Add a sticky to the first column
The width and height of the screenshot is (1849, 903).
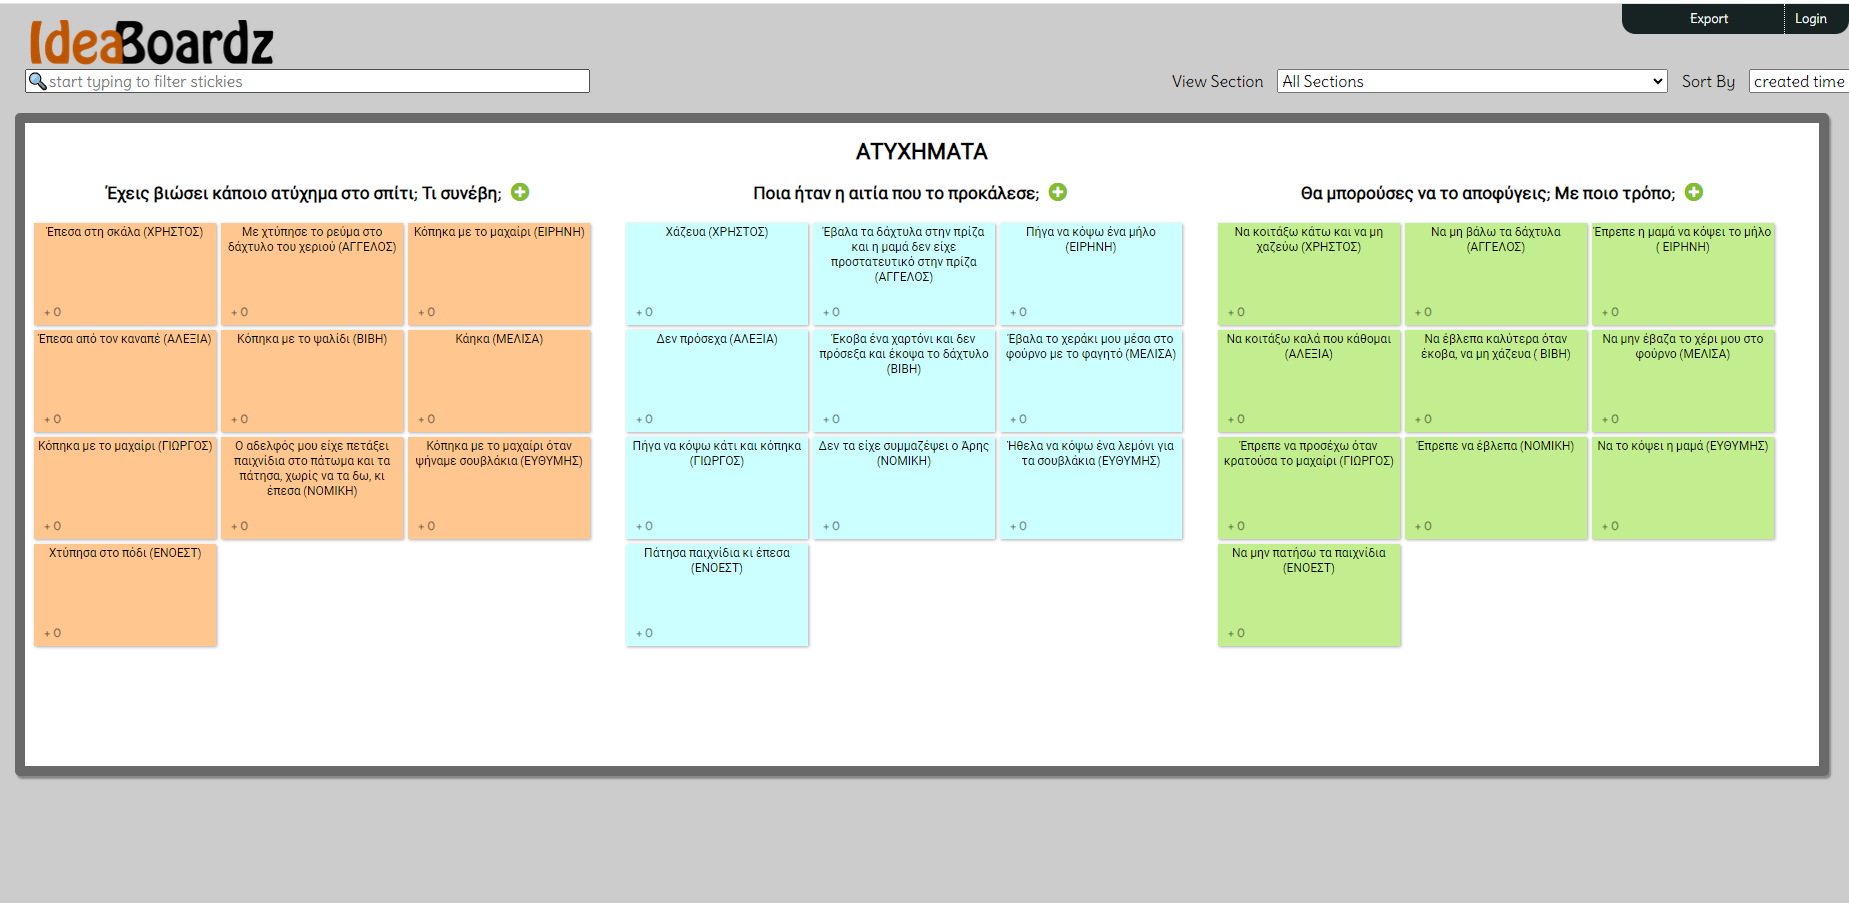pos(520,192)
